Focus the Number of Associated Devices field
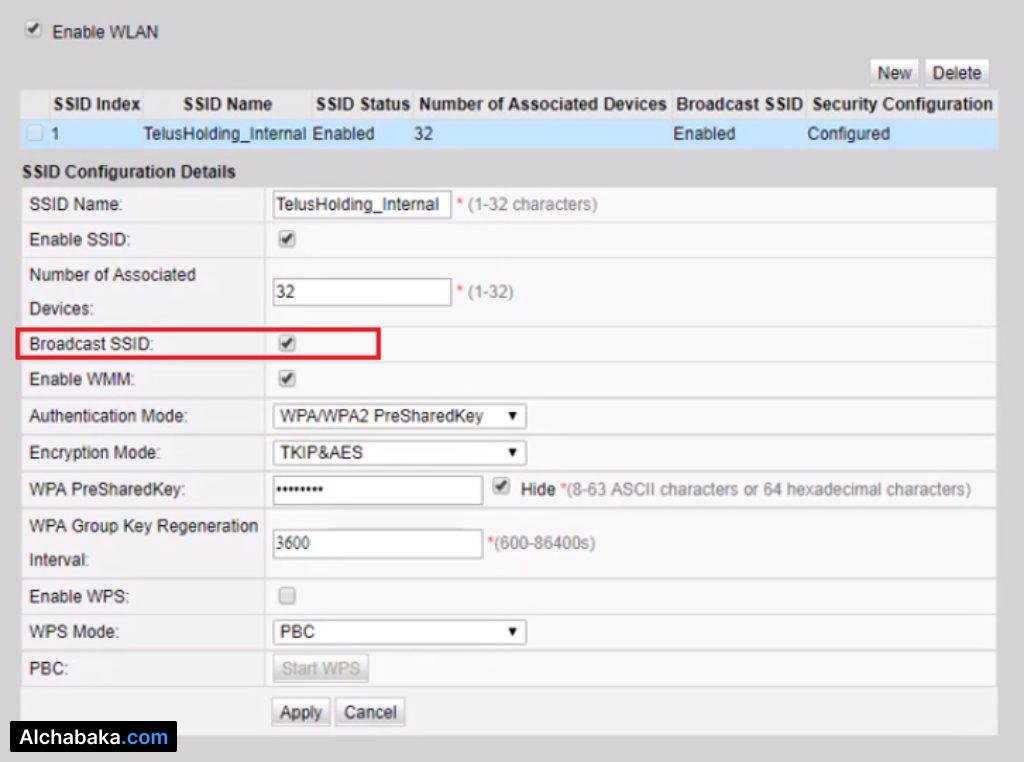Screen dimensions: 1024x762 [x=361, y=292]
